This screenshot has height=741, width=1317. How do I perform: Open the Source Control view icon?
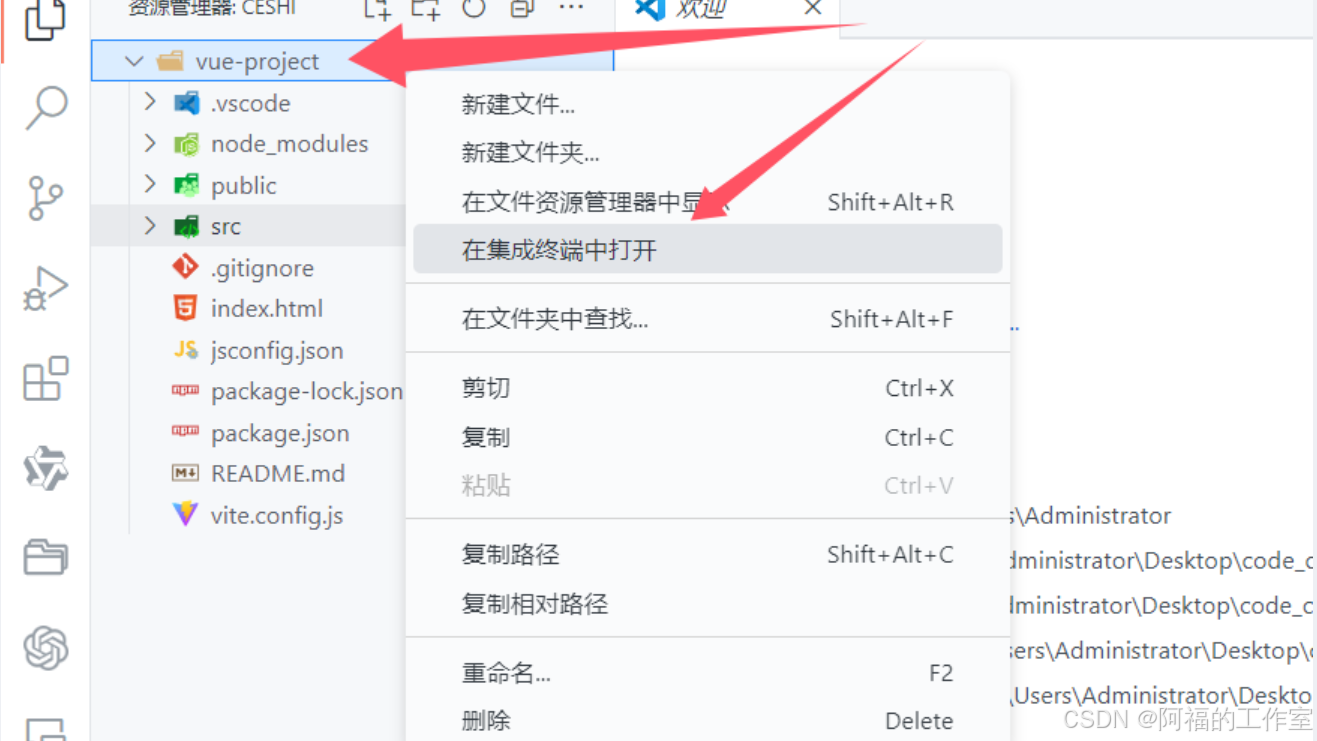[x=46, y=198]
